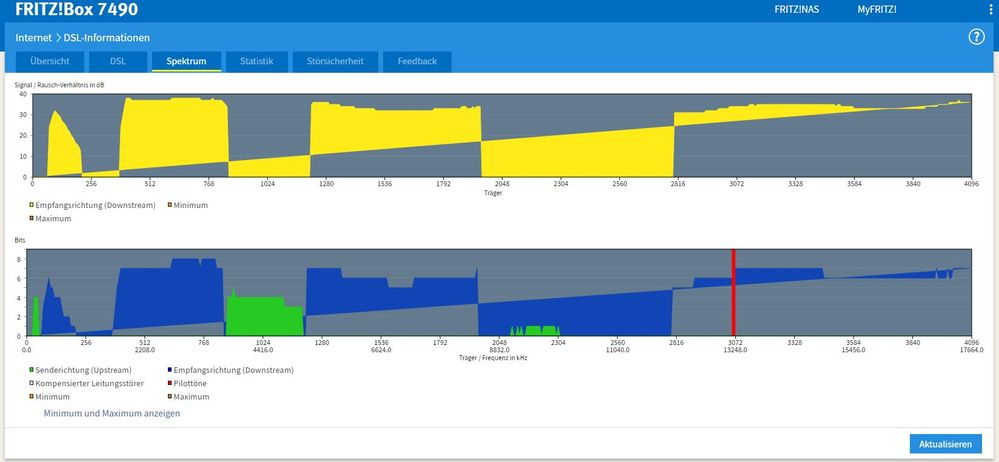999x462 pixels.
Task: Open the Feedback tab
Action: click(417, 62)
